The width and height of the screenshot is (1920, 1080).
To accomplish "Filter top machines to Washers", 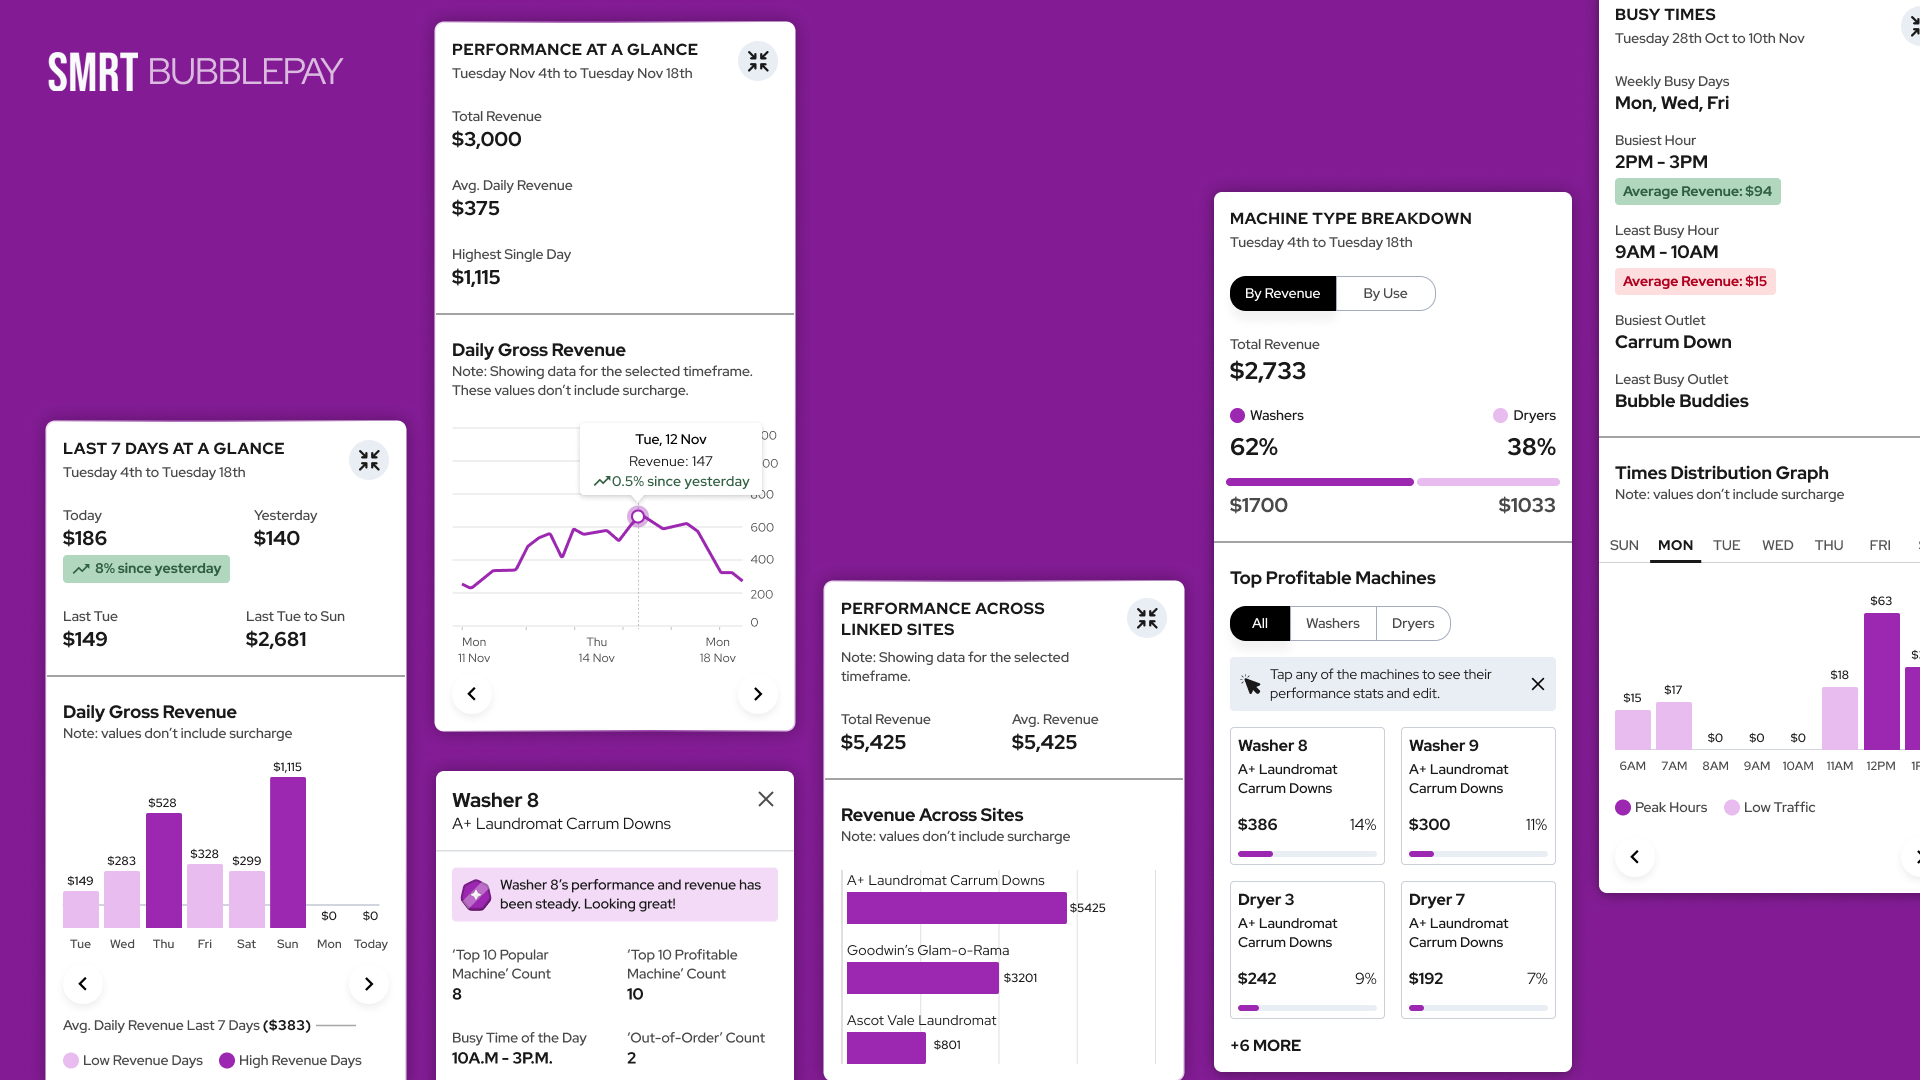I will pos(1332,624).
